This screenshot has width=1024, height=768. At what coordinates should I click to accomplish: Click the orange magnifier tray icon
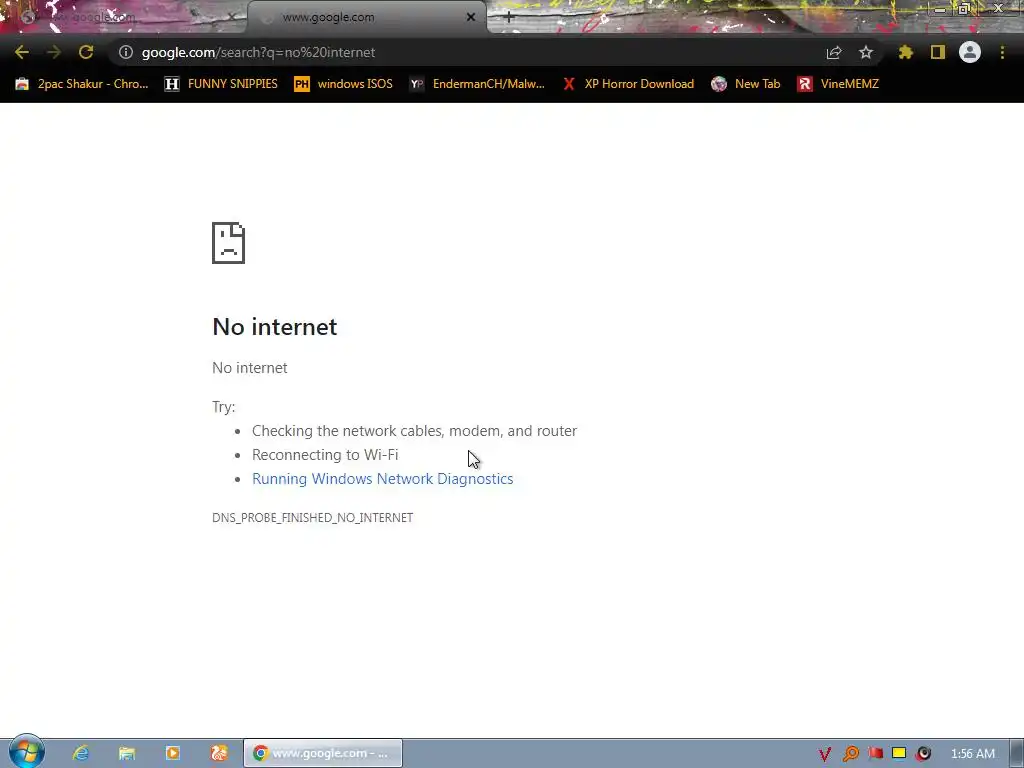tap(850, 754)
